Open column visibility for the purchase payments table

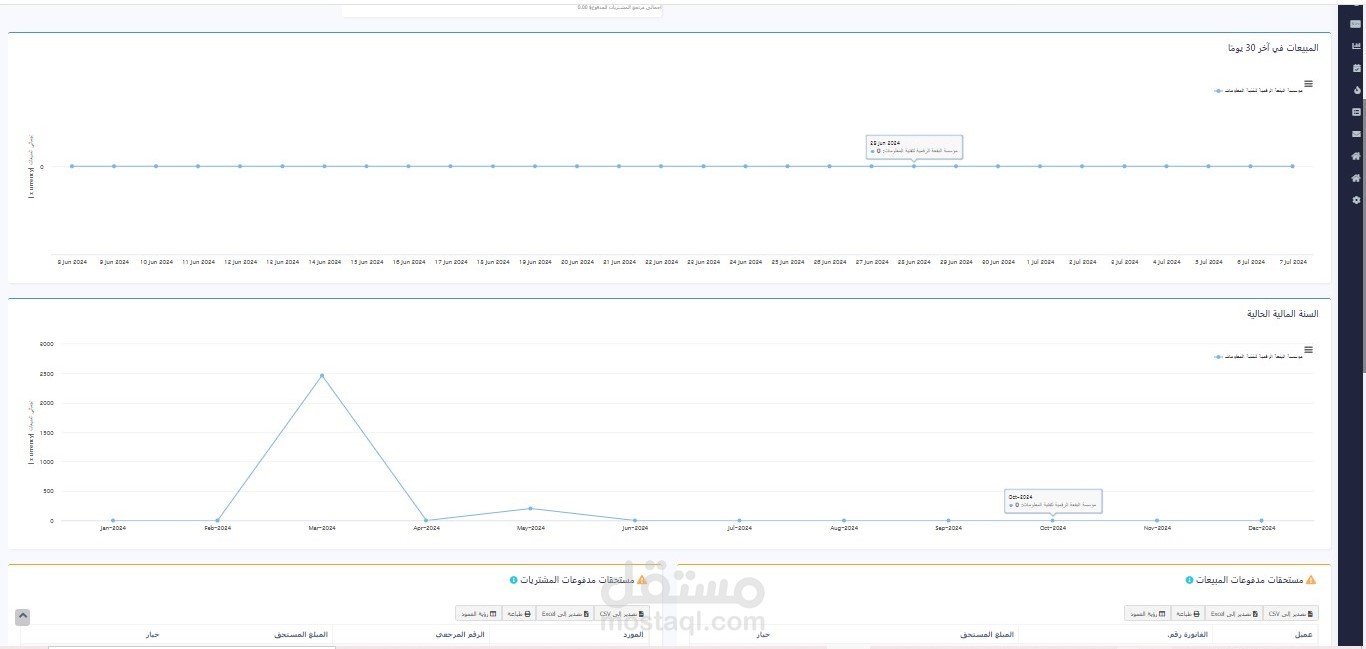479,613
